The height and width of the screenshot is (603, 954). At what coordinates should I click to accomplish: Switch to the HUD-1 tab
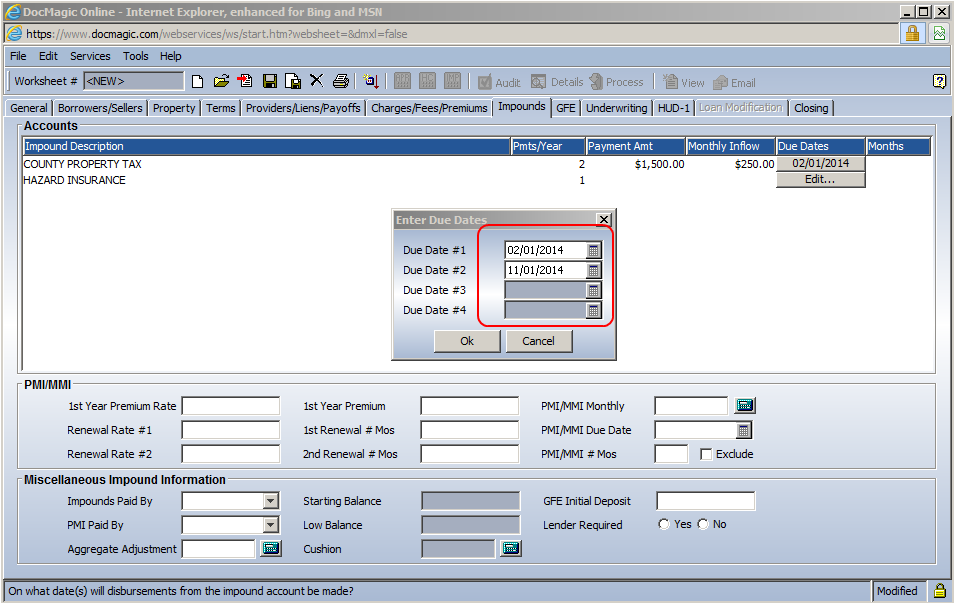click(x=674, y=108)
